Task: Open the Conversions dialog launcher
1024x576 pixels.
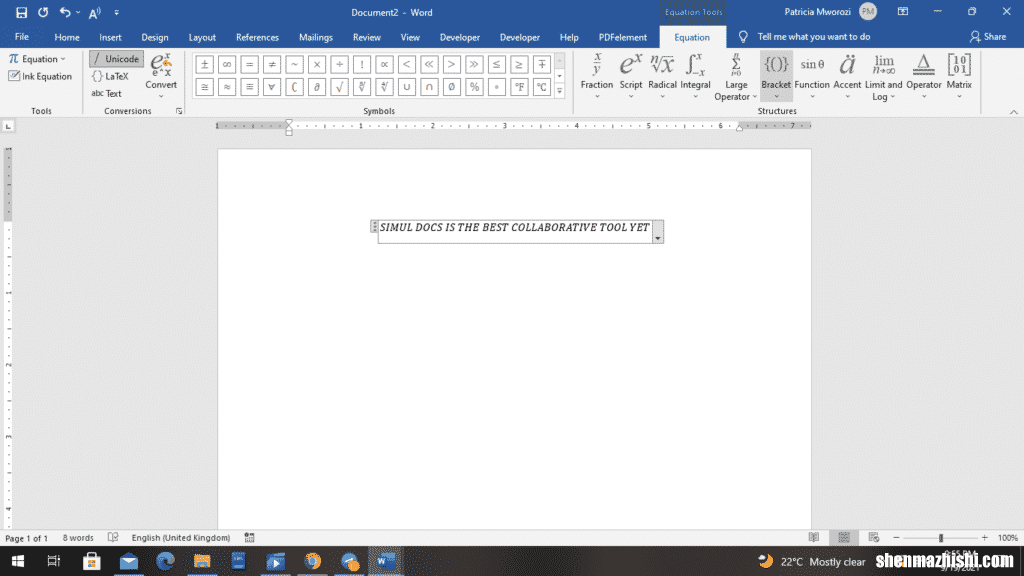Action: click(x=179, y=111)
